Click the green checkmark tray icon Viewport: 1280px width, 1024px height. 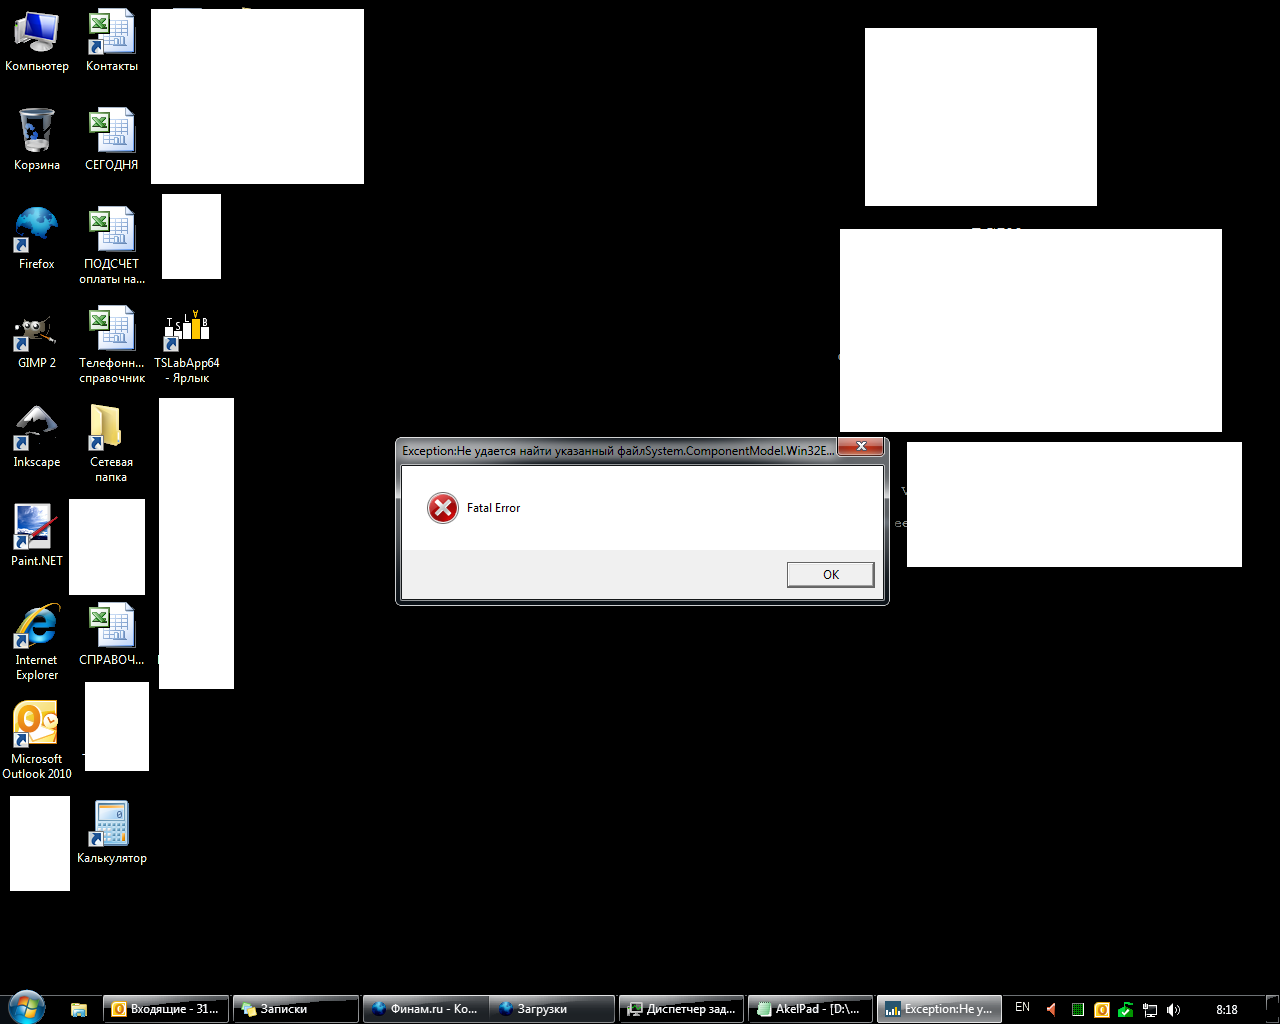pos(1126,1009)
